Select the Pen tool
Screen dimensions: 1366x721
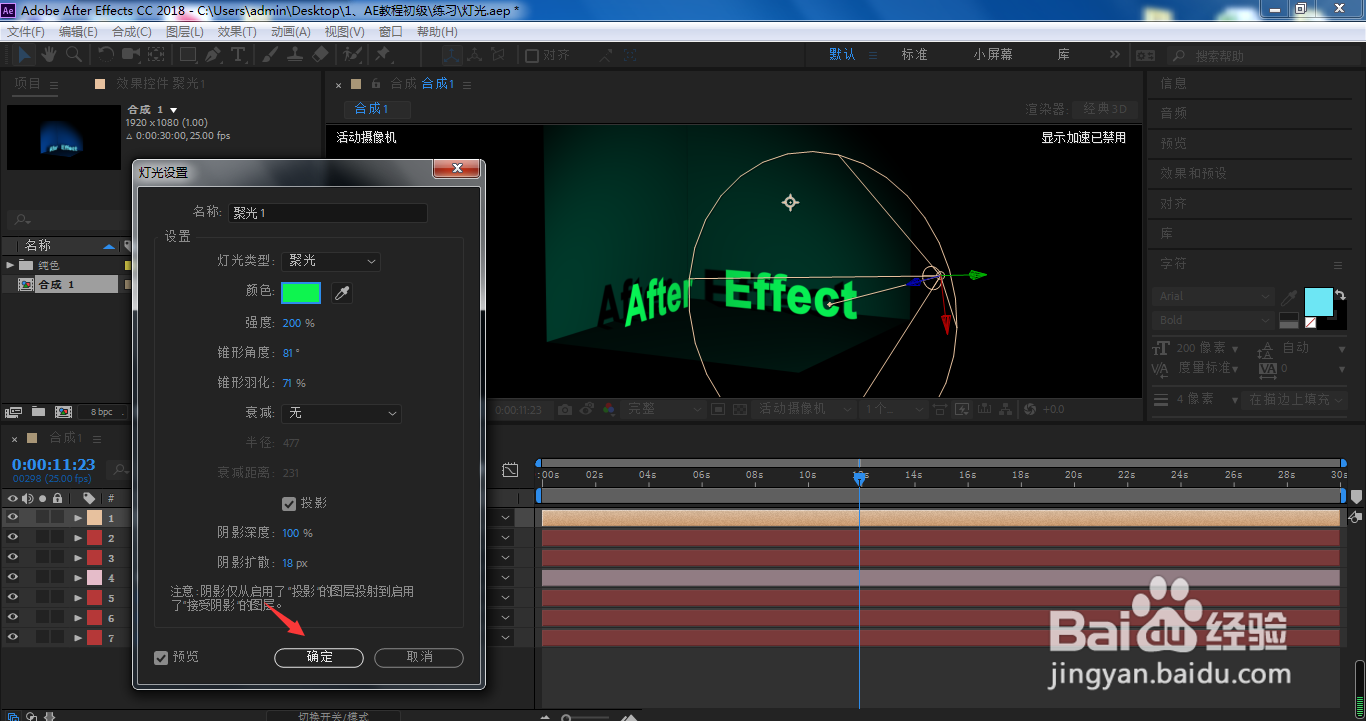pos(212,54)
